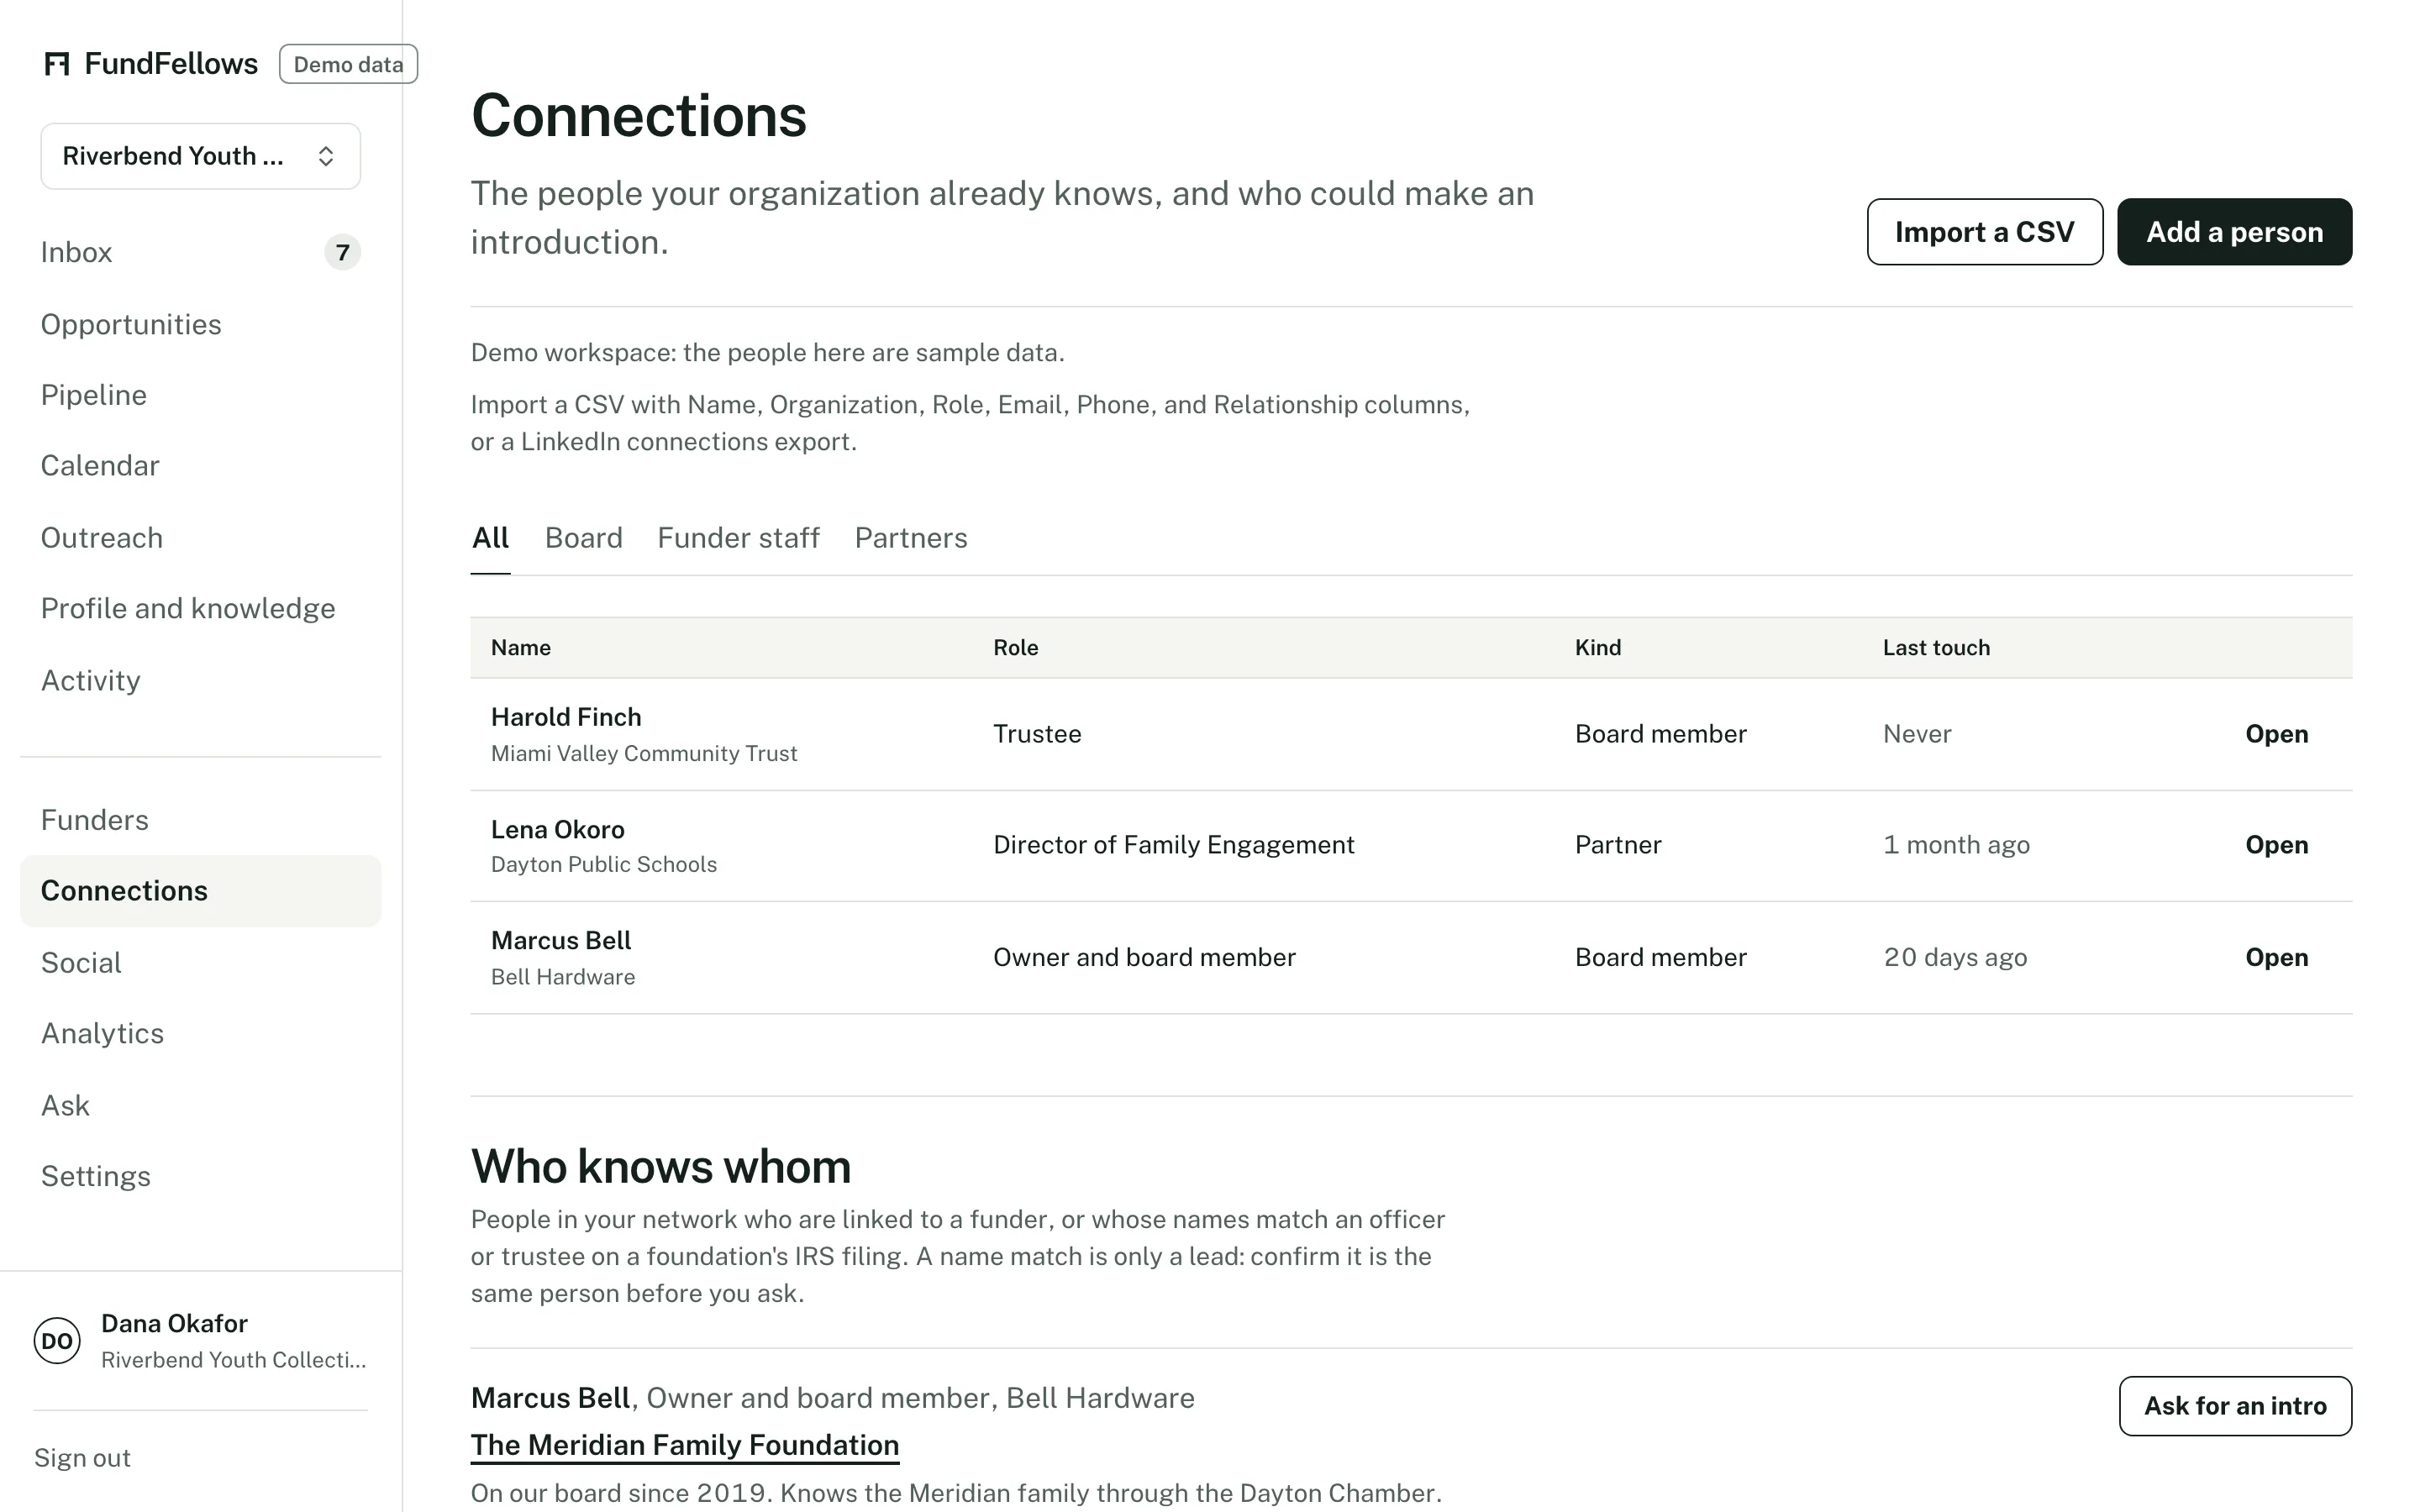Screen dimensions: 2420x1512
Task: Open the Dana Okafor avatar badge
Action: [x=57, y=1341]
